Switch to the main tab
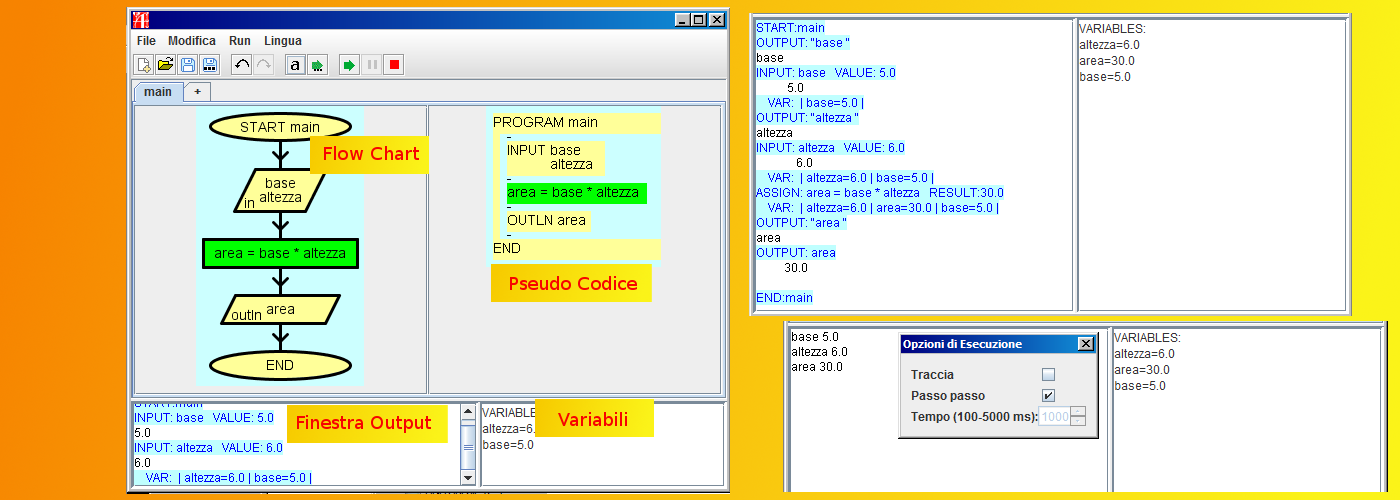 click(158, 92)
